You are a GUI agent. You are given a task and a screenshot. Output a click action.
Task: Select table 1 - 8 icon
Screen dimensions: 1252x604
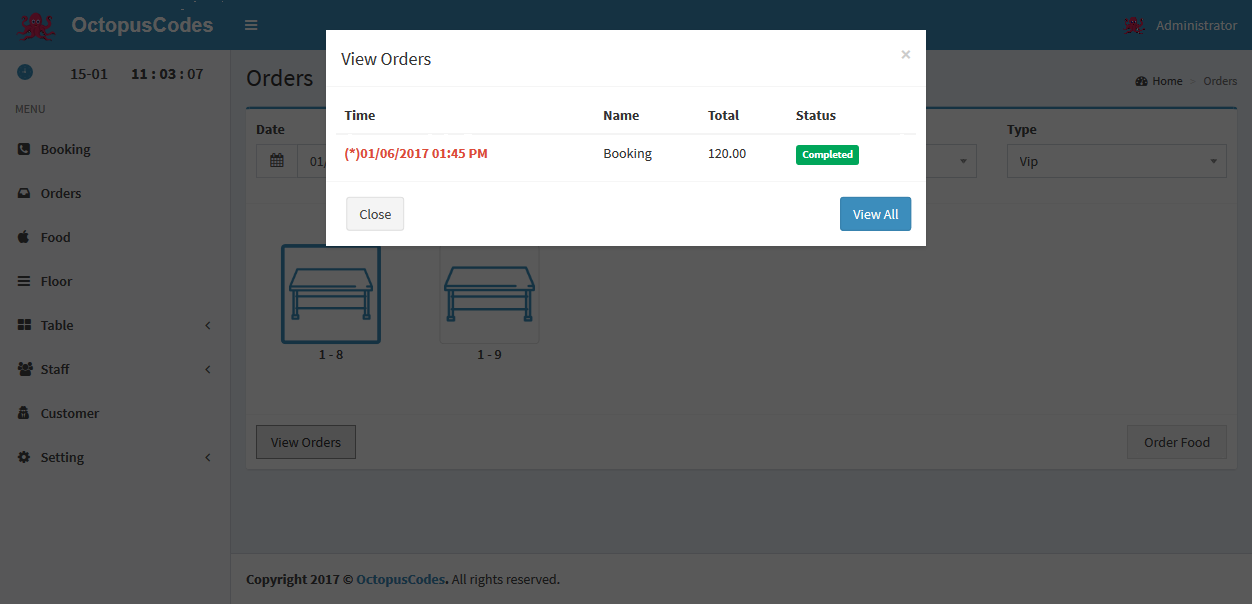pyautogui.click(x=331, y=294)
